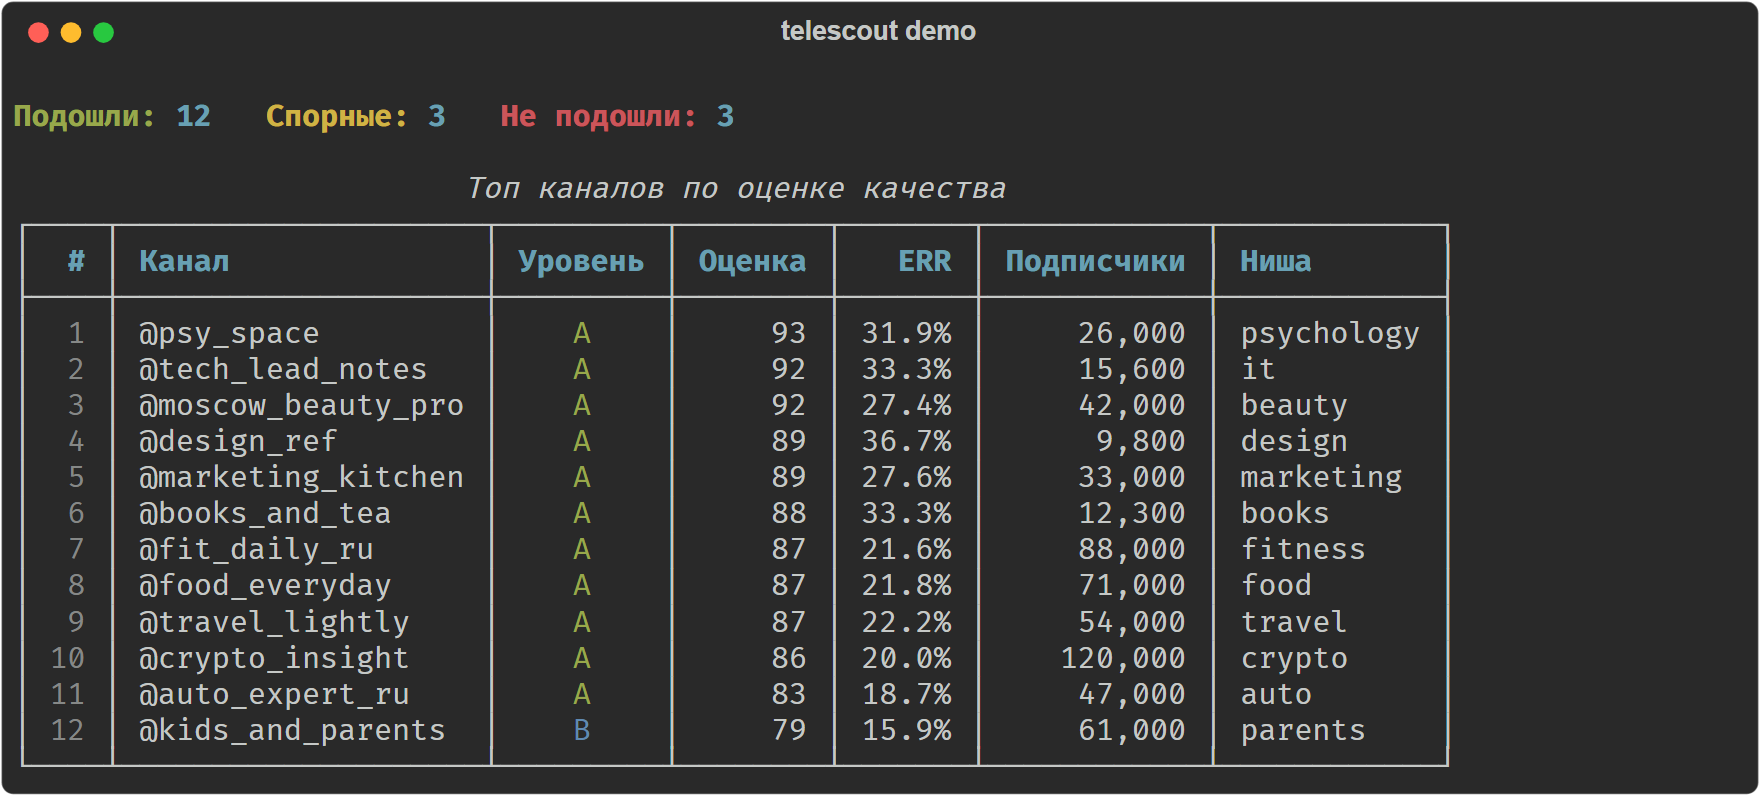Select the @travel_lightly channel name
The image size is (1760, 803).
point(274,622)
